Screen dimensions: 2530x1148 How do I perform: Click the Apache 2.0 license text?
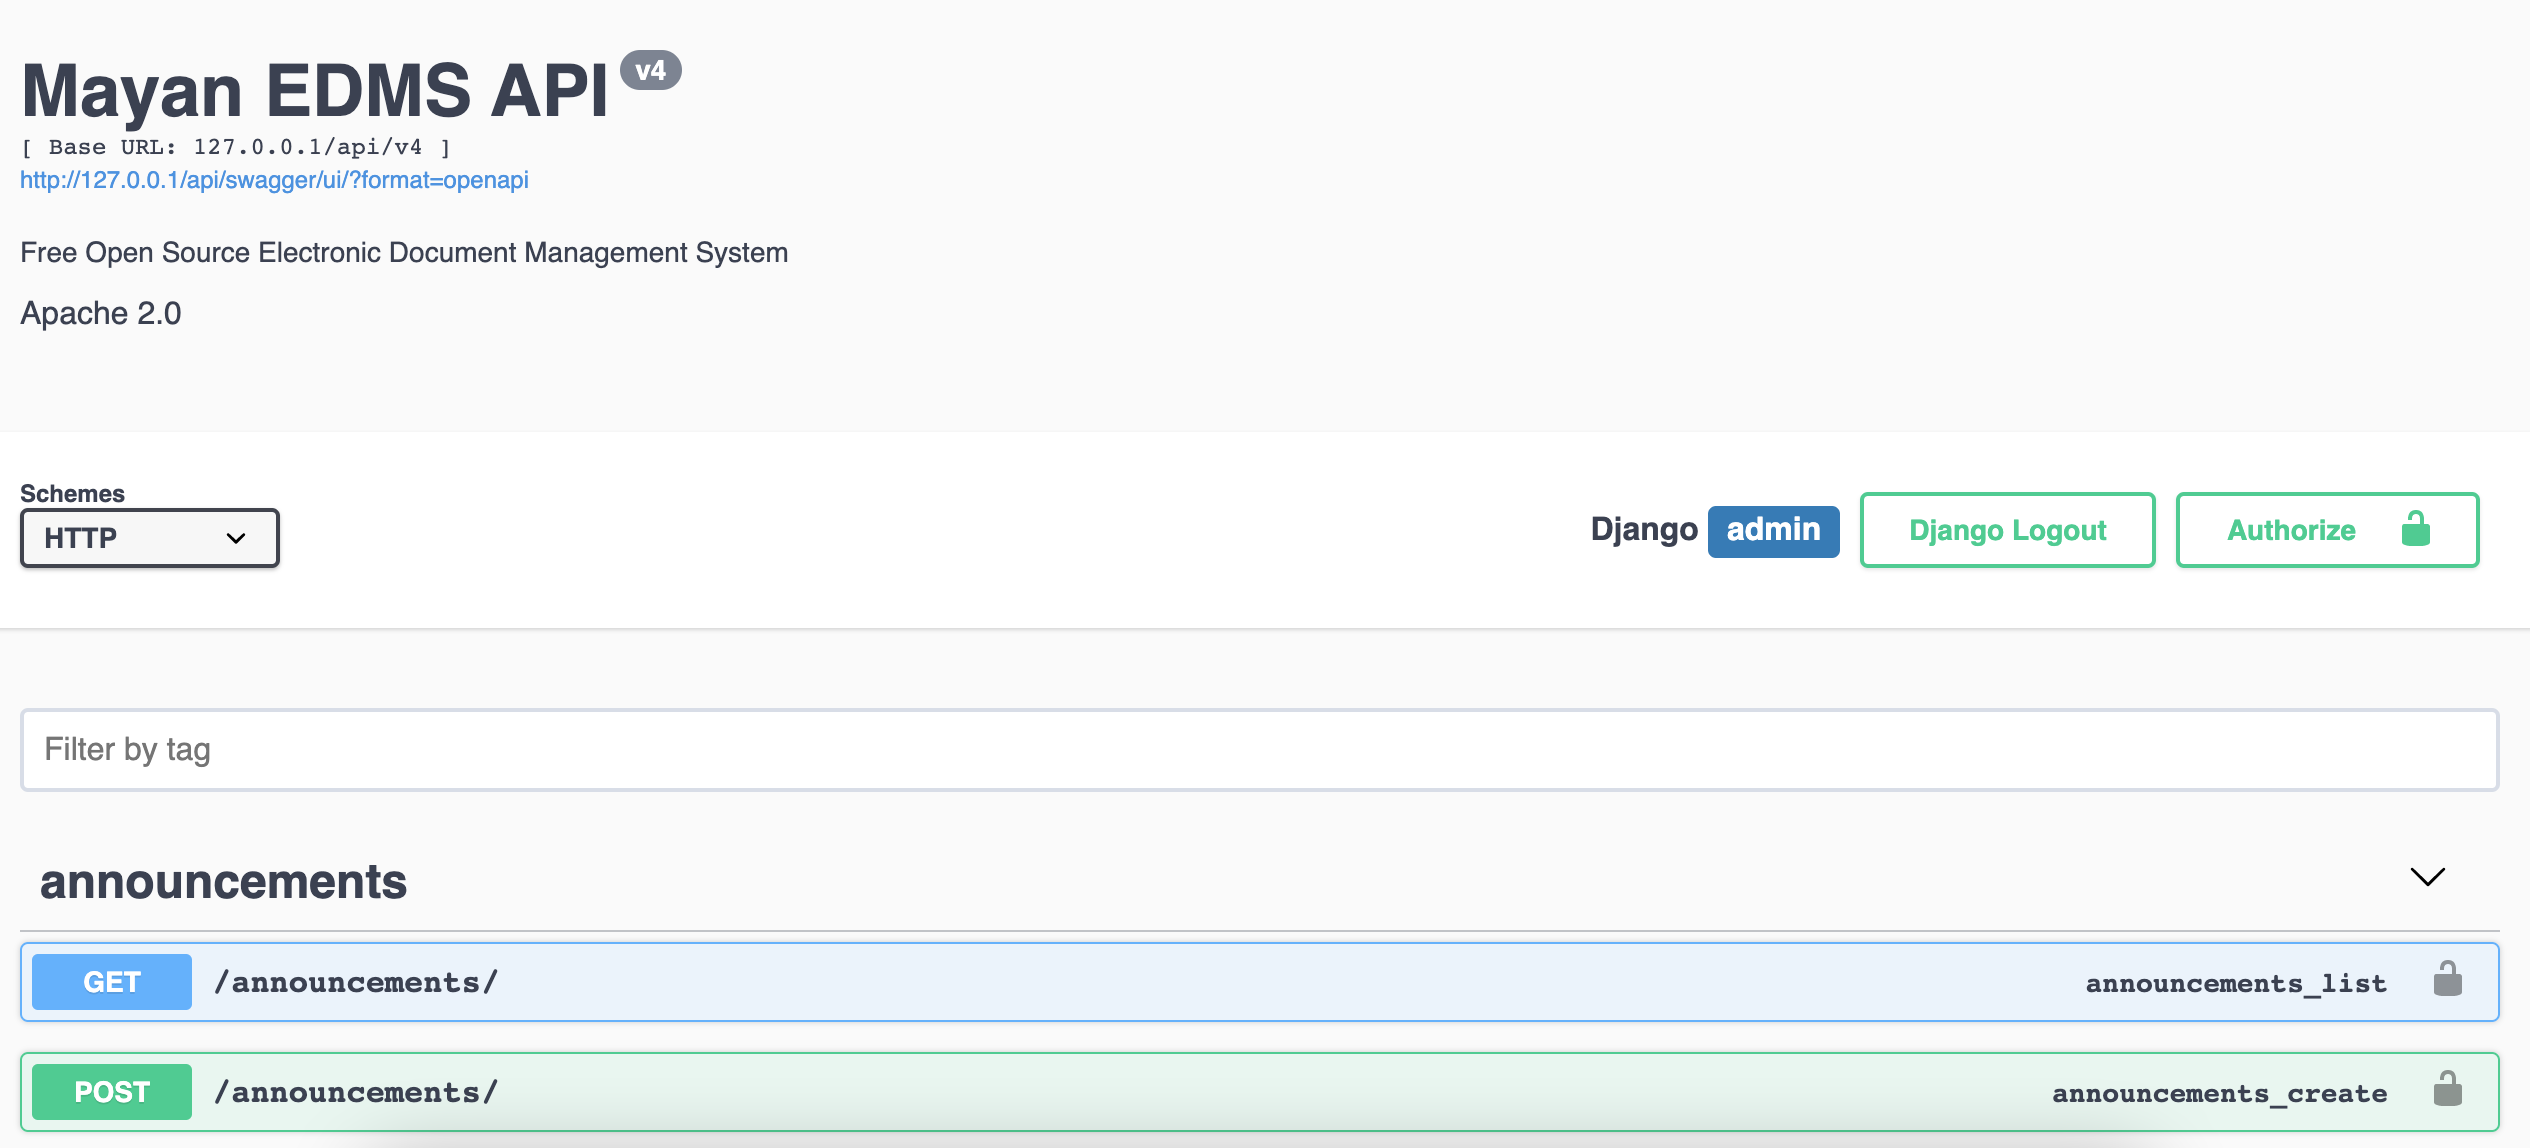coord(101,313)
